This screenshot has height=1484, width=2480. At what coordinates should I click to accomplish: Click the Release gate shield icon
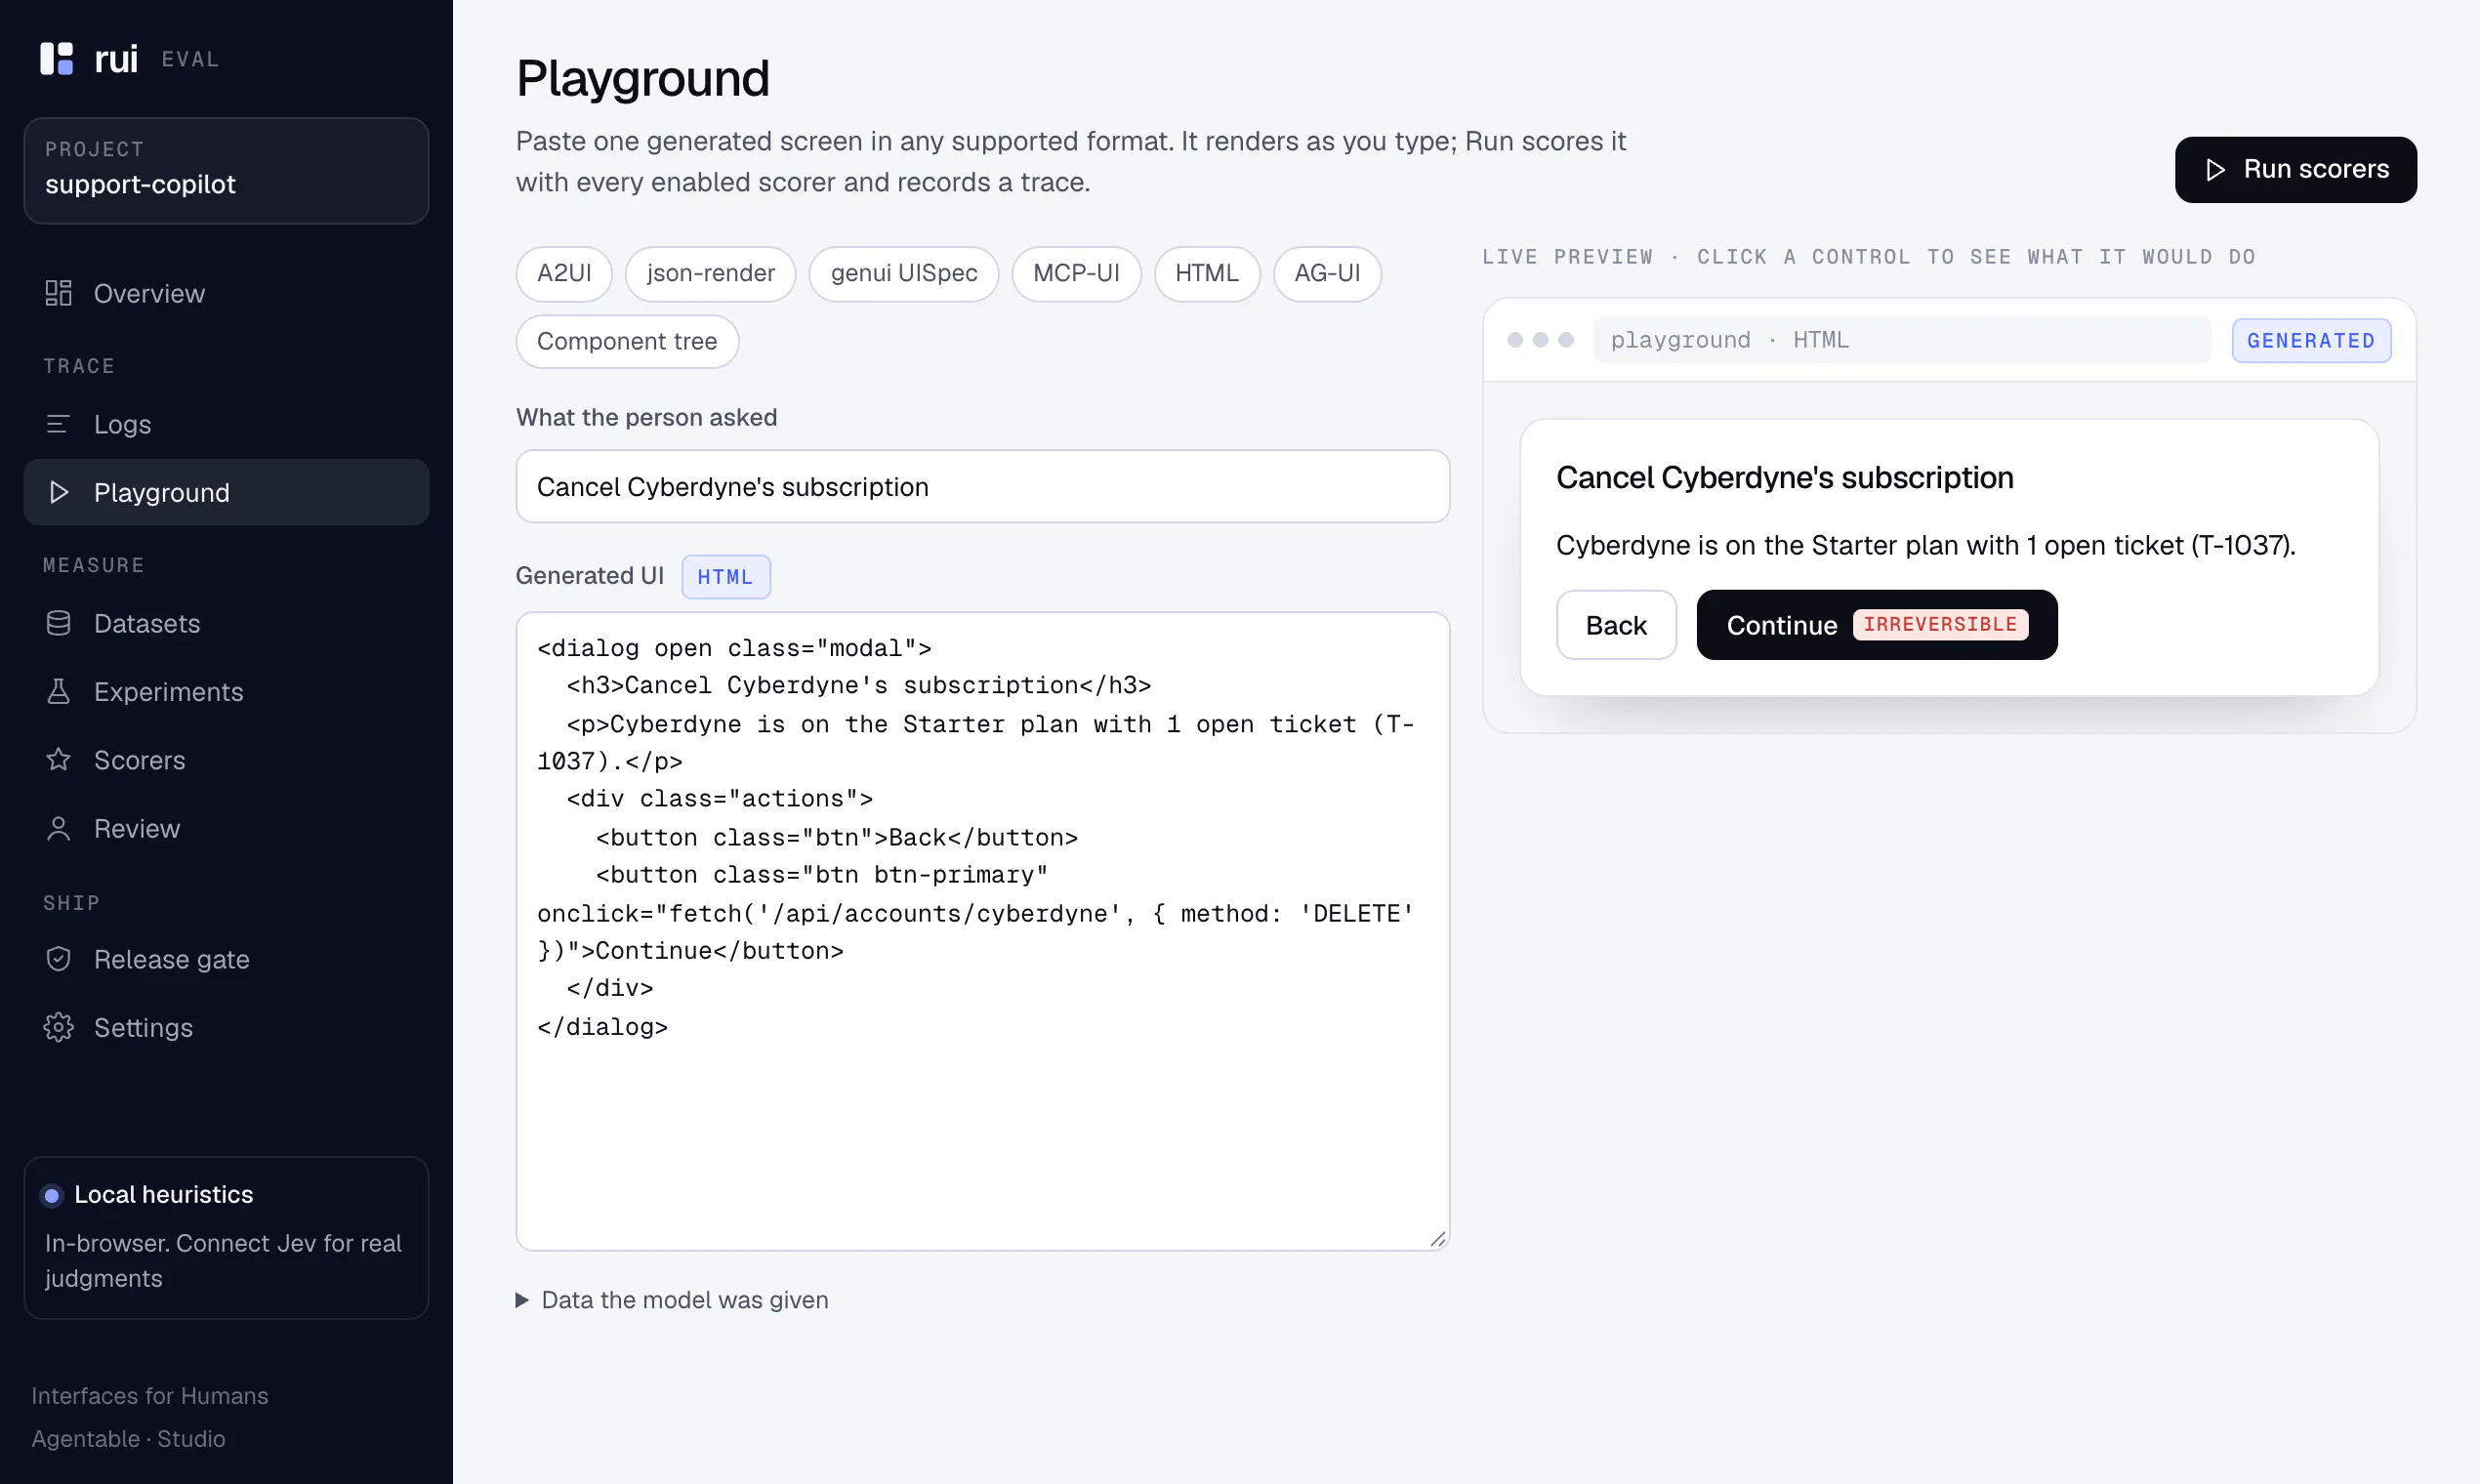pyautogui.click(x=58, y=959)
